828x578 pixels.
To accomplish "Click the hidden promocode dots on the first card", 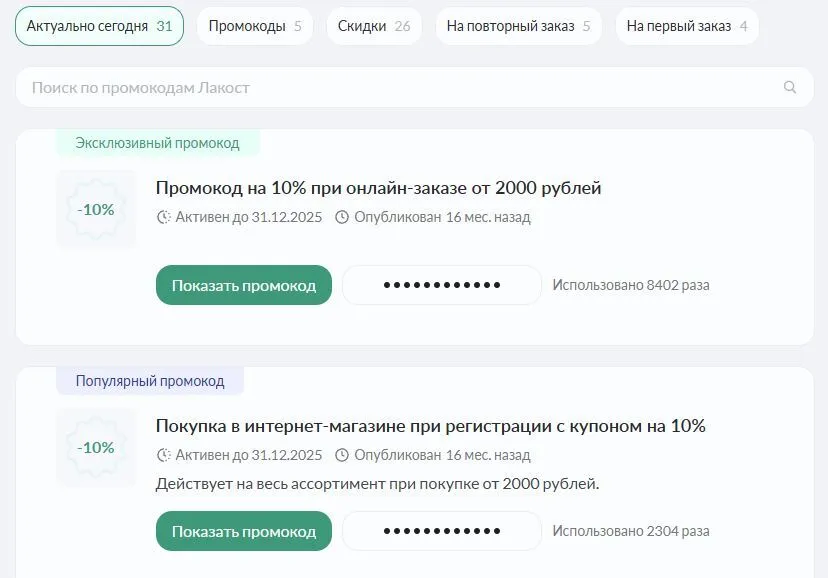I will (x=441, y=284).
